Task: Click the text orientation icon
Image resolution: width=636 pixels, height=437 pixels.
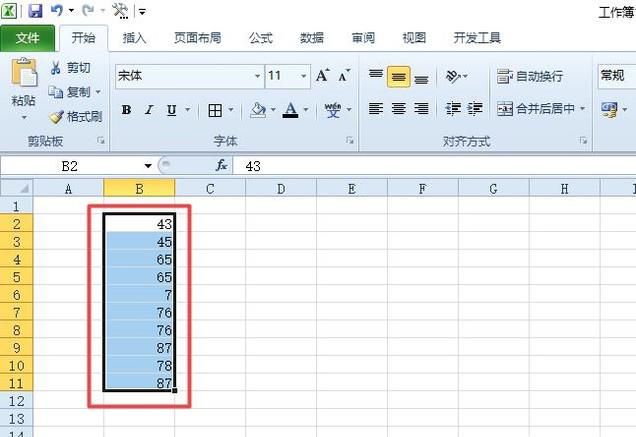Action: 453,76
